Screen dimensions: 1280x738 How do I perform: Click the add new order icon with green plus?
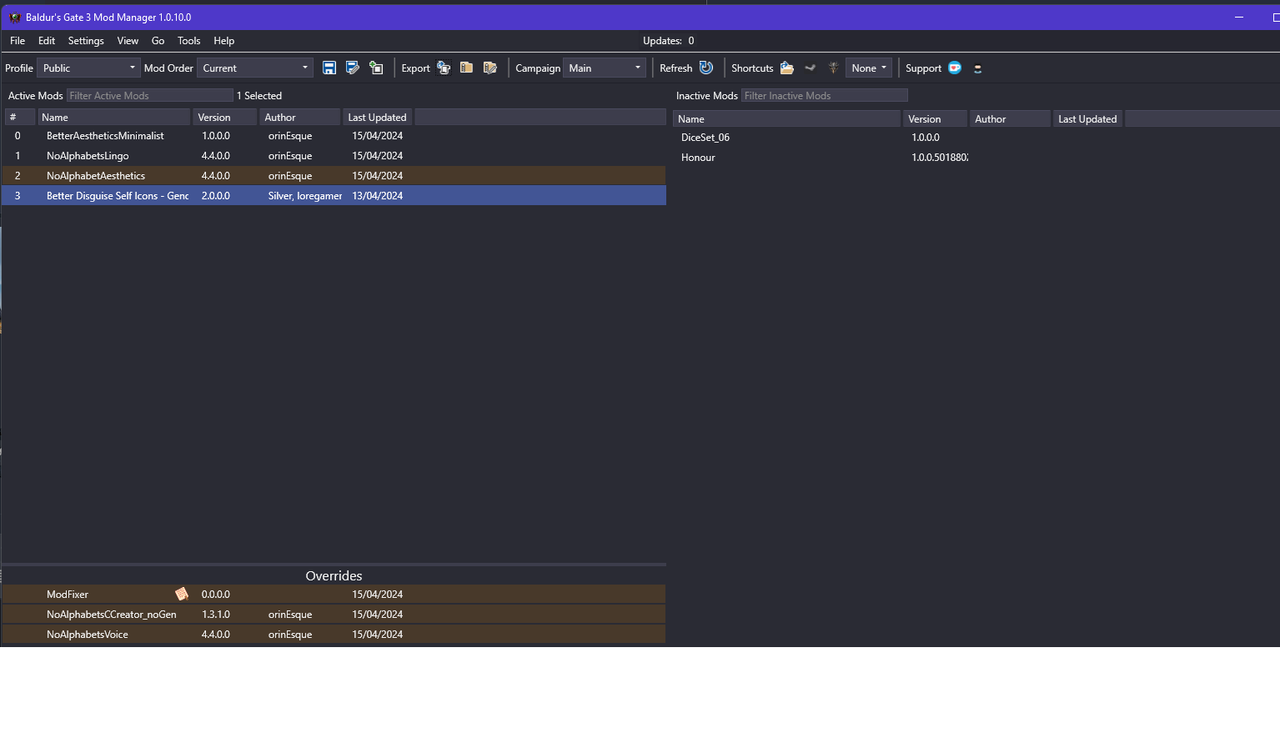376,68
